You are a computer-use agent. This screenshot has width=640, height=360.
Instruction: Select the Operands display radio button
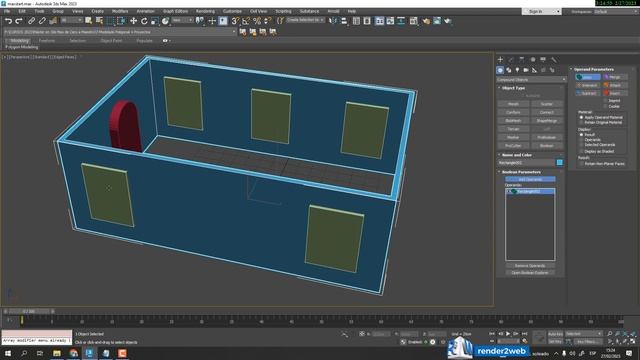point(582,140)
